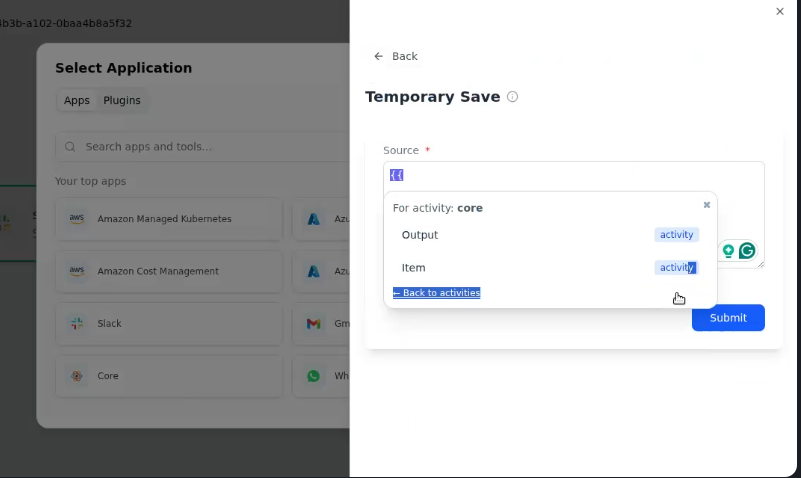Close the activity suggestion popup
This screenshot has height=478, width=801.
[706, 205]
